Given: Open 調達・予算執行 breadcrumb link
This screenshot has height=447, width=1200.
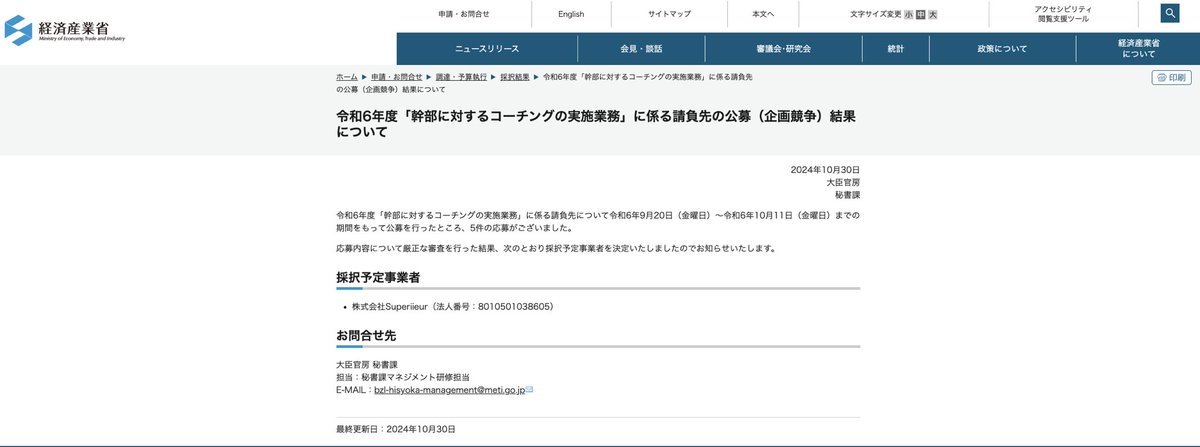Looking at the screenshot, I should (461, 77).
